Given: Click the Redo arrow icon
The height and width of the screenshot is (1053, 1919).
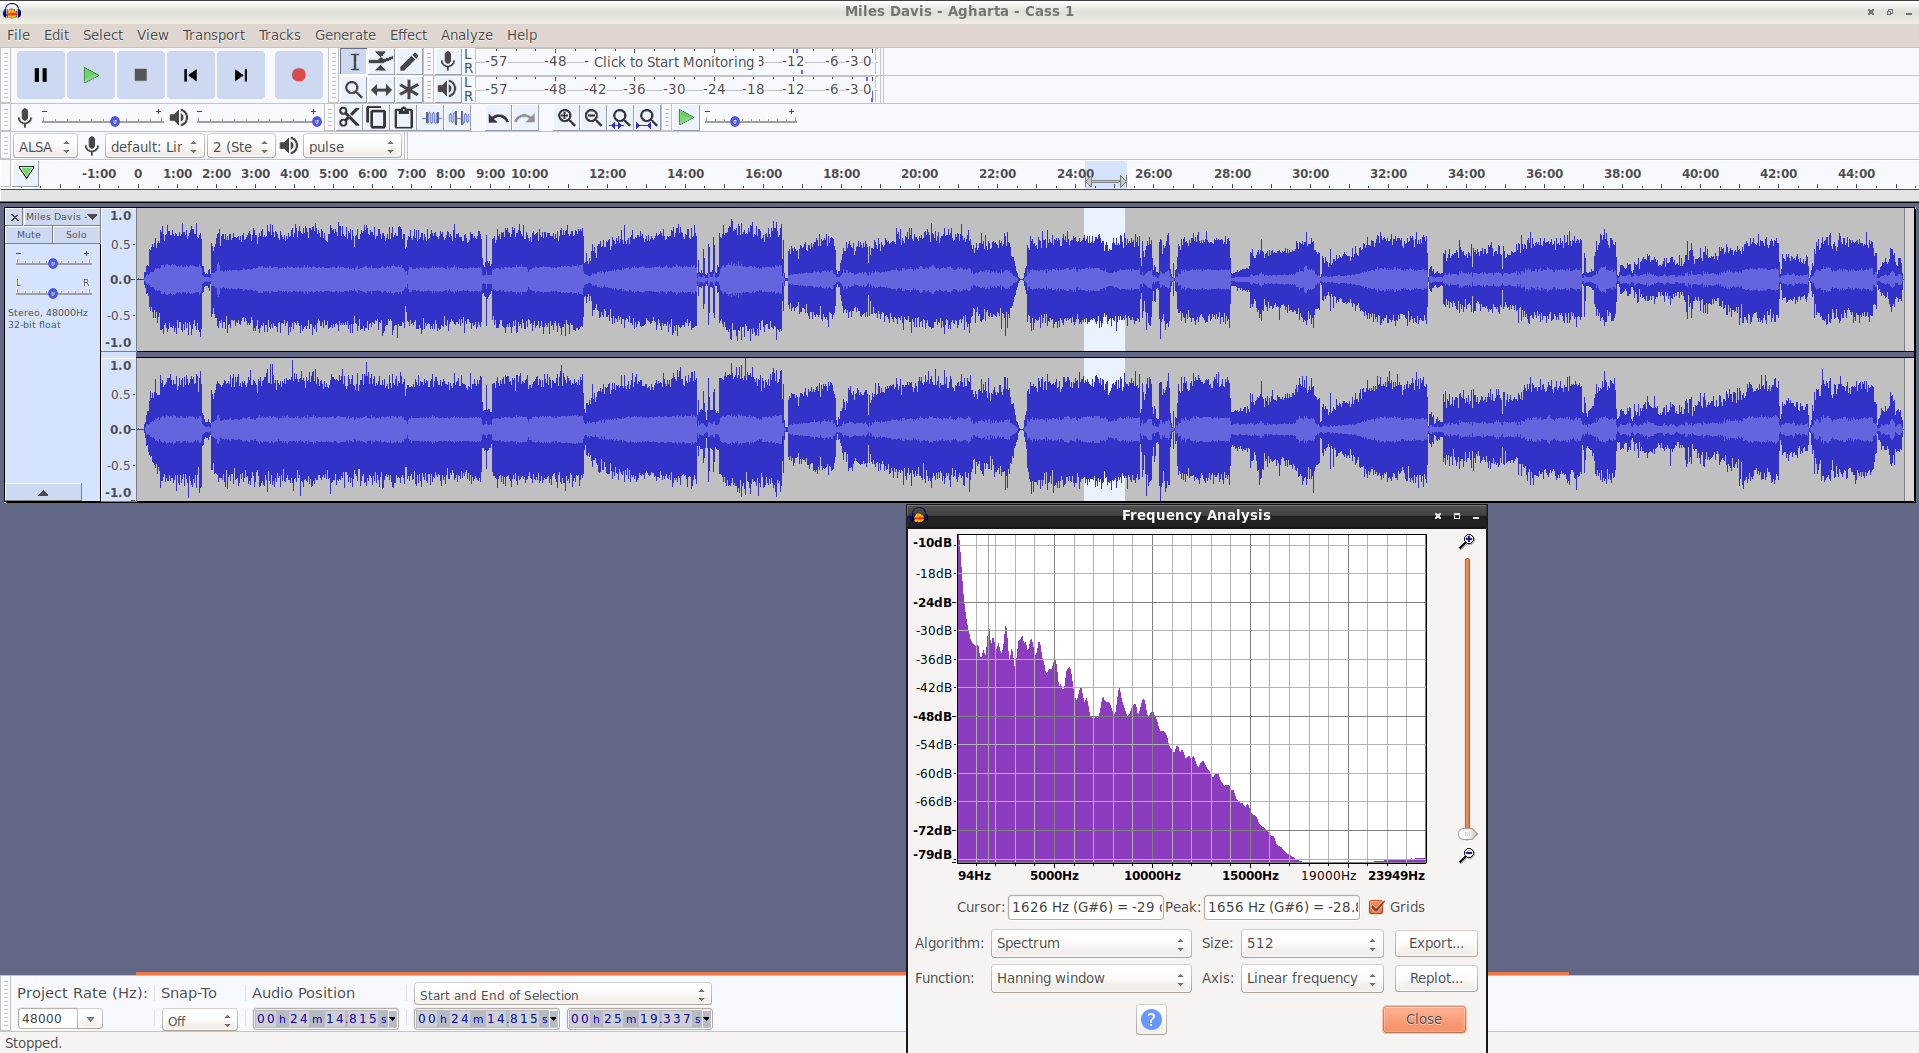Looking at the screenshot, I should click(x=525, y=118).
